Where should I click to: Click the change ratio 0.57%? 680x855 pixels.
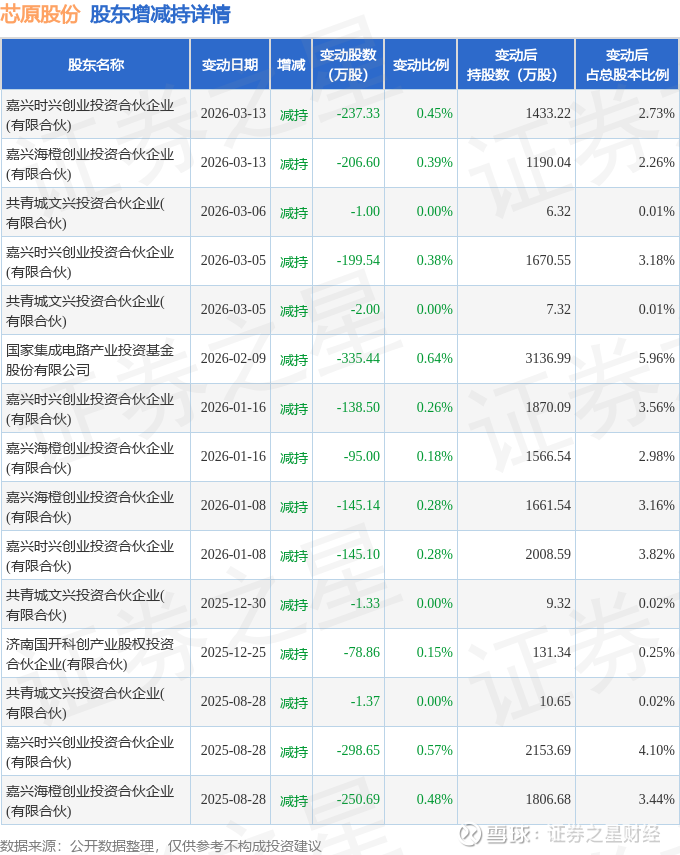pyautogui.click(x=435, y=750)
